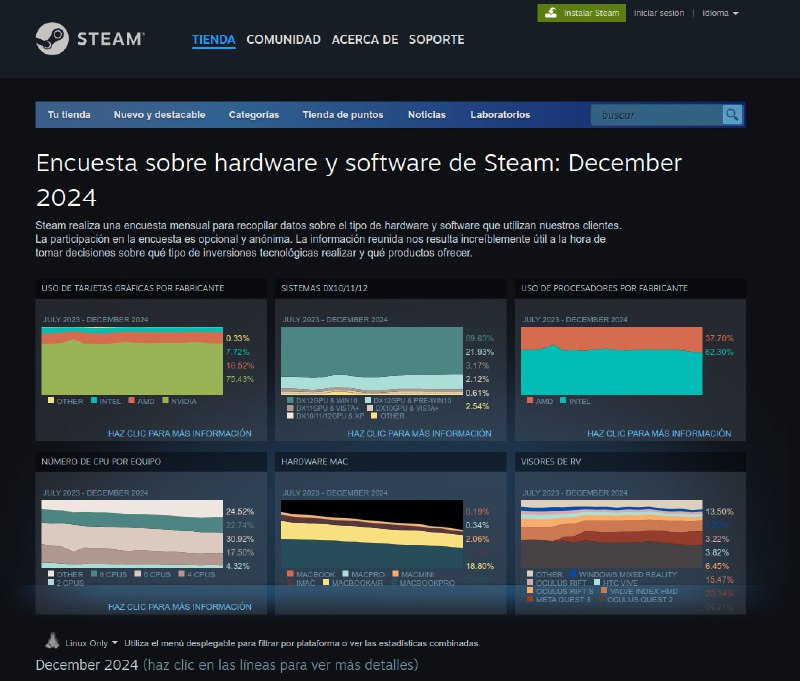Click the heading 'SISTEMAS DX10/11/12'
Viewport: 800px width, 681px height.
(324, 288)
